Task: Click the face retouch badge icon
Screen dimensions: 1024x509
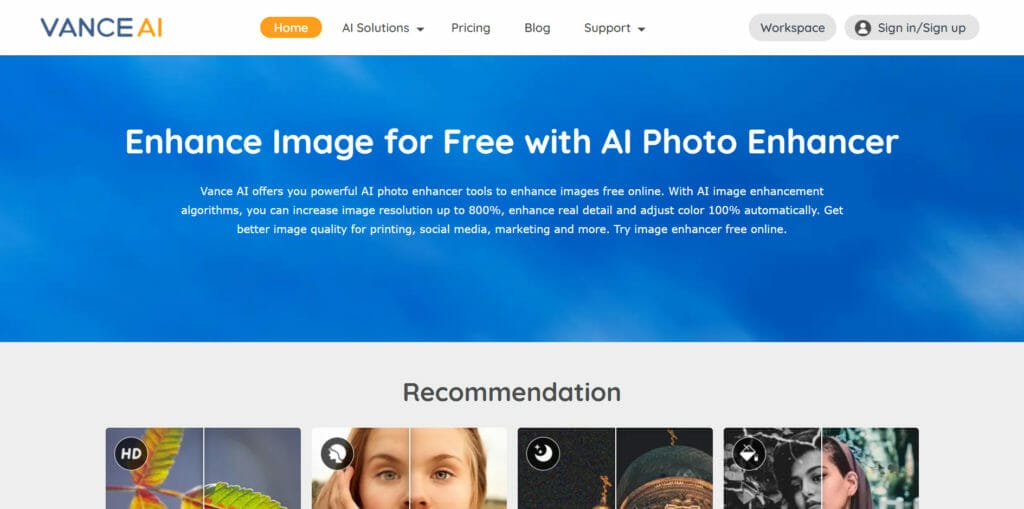Action: coord(337,453)
